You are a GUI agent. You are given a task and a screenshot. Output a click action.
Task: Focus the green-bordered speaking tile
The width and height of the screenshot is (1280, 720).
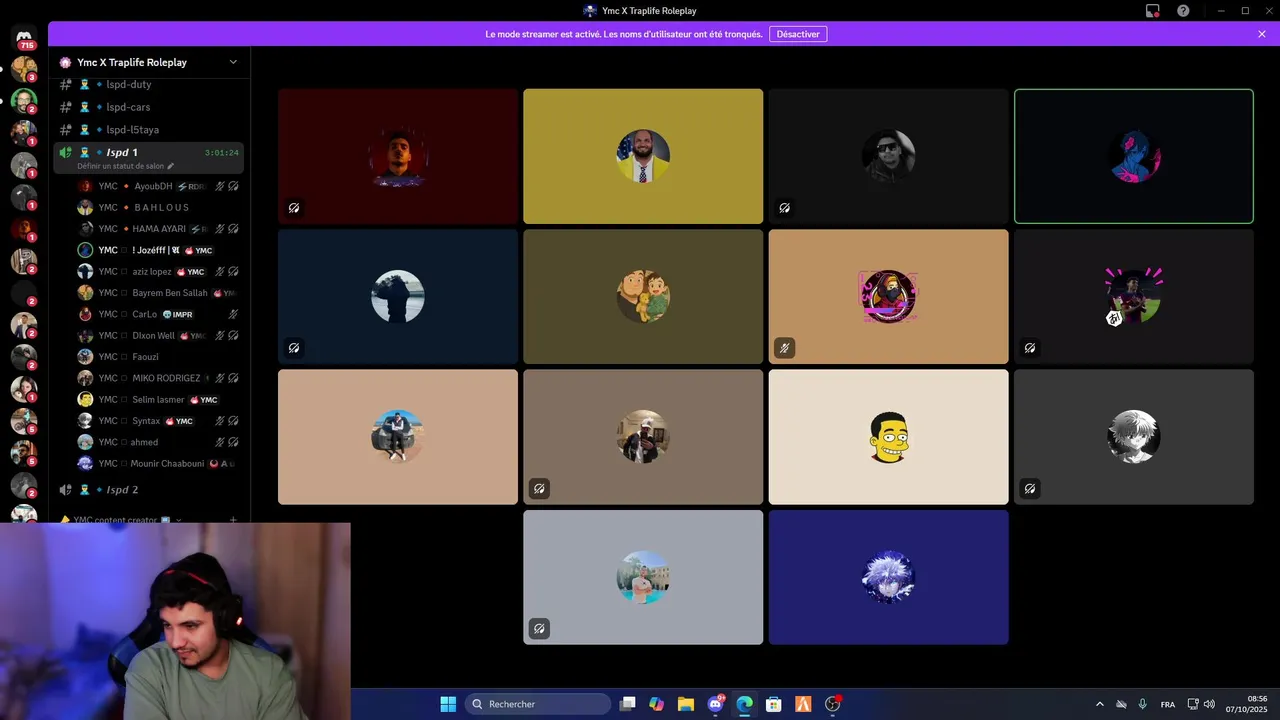click(1134, 156)
